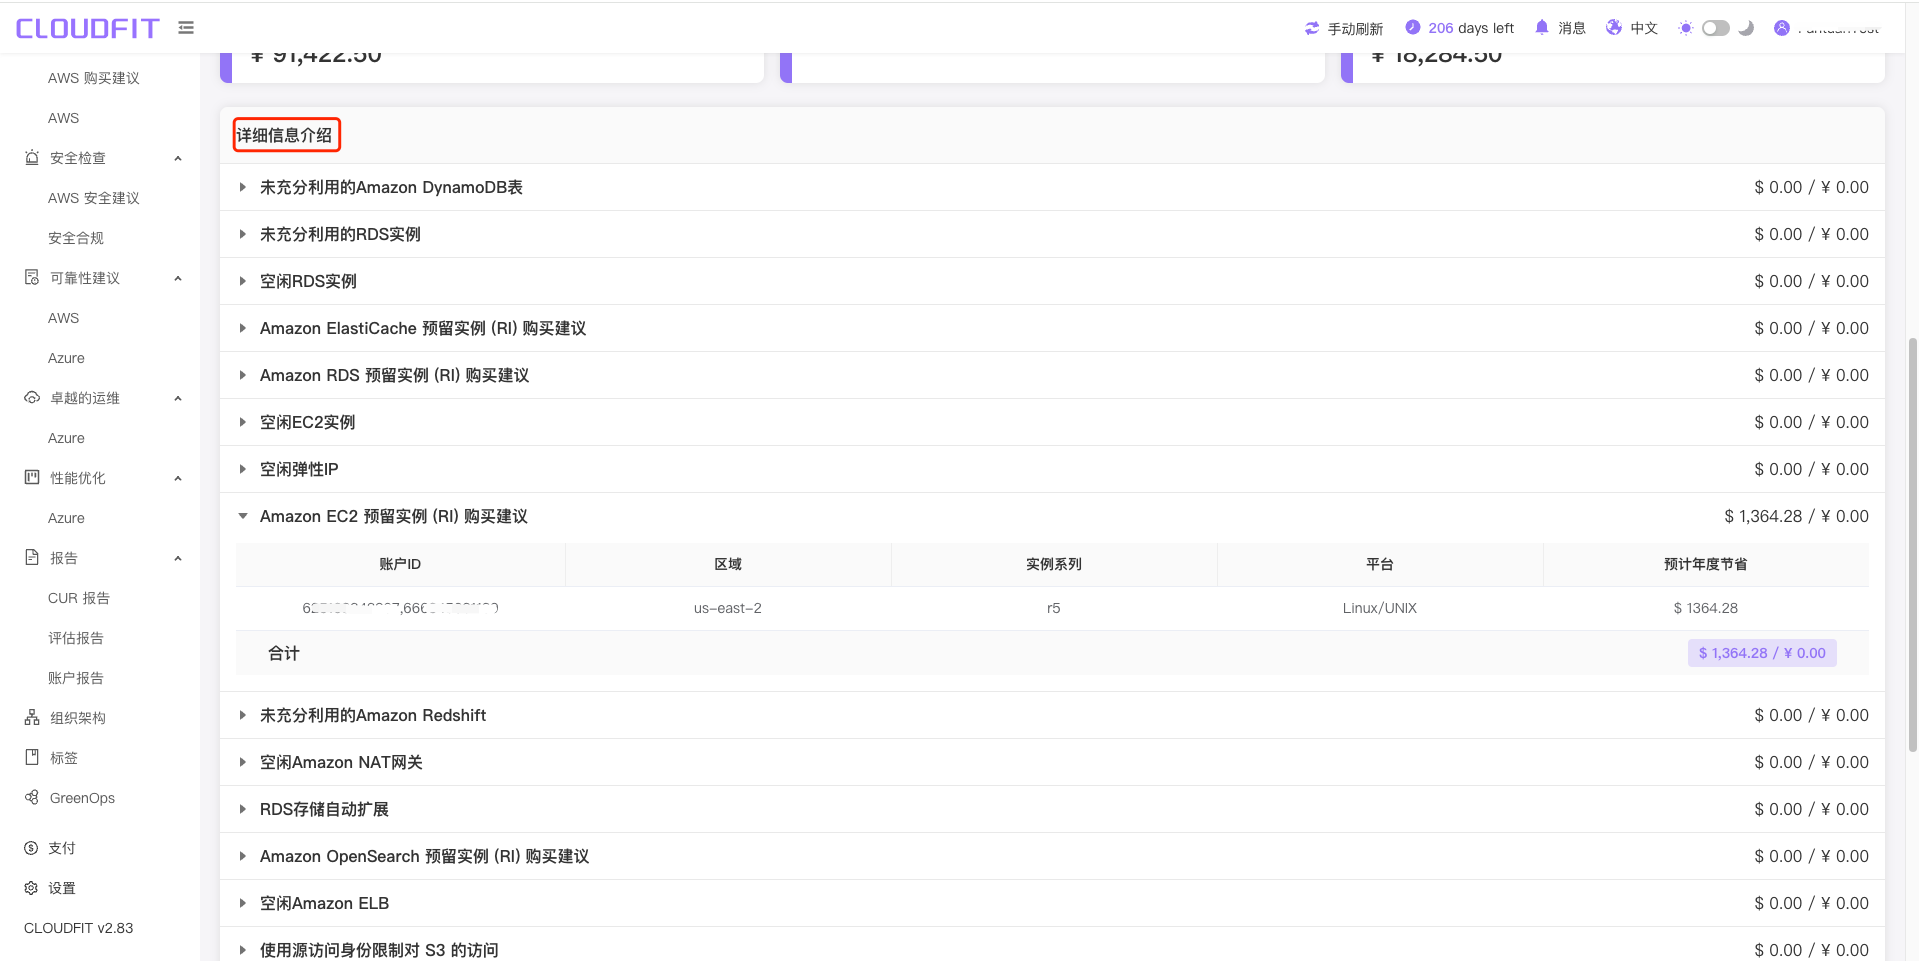The height and width of the screenshot is (961, 1919).
Task: Click the Linux/UNIX platform cell
Action: 1380,608
